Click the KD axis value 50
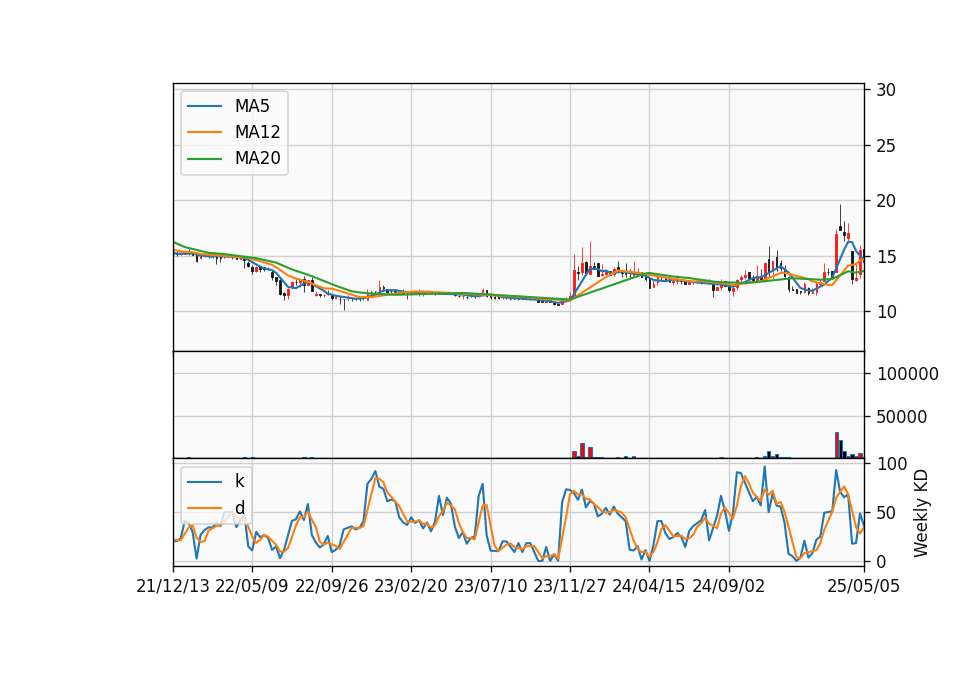The image size is (960, 690). [885, 512]
